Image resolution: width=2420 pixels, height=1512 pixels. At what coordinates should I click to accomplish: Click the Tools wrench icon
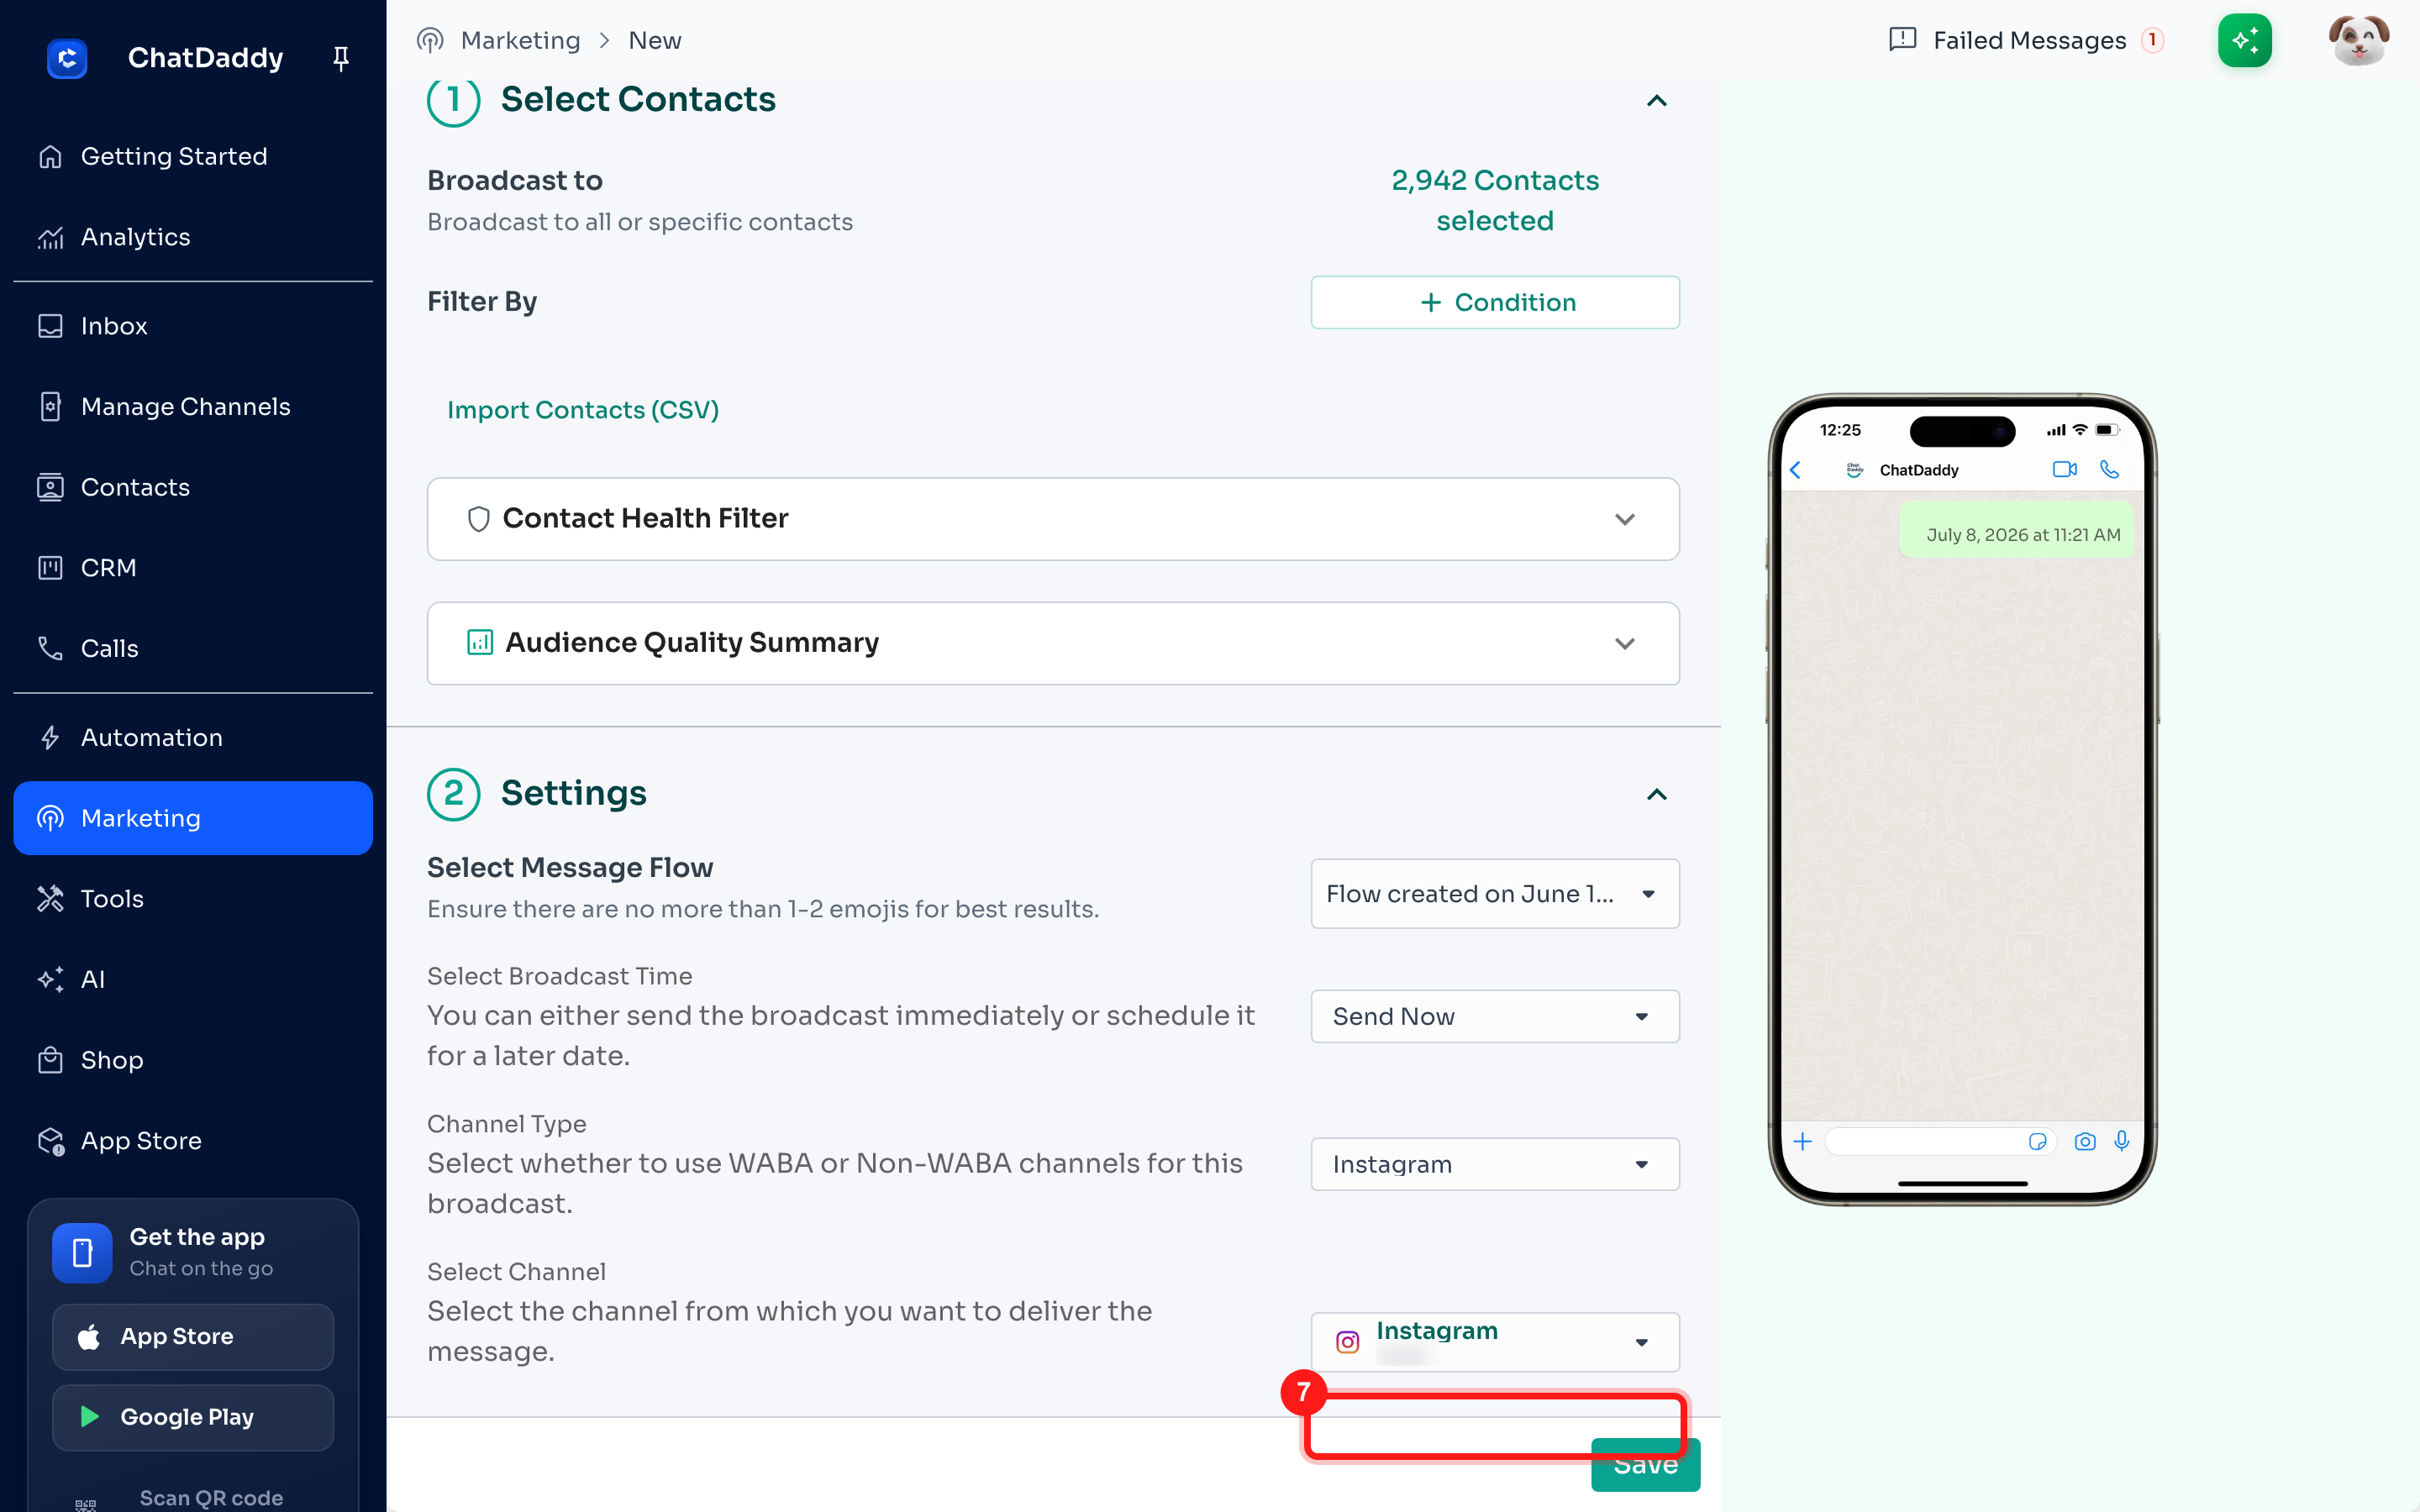[50, 899]
